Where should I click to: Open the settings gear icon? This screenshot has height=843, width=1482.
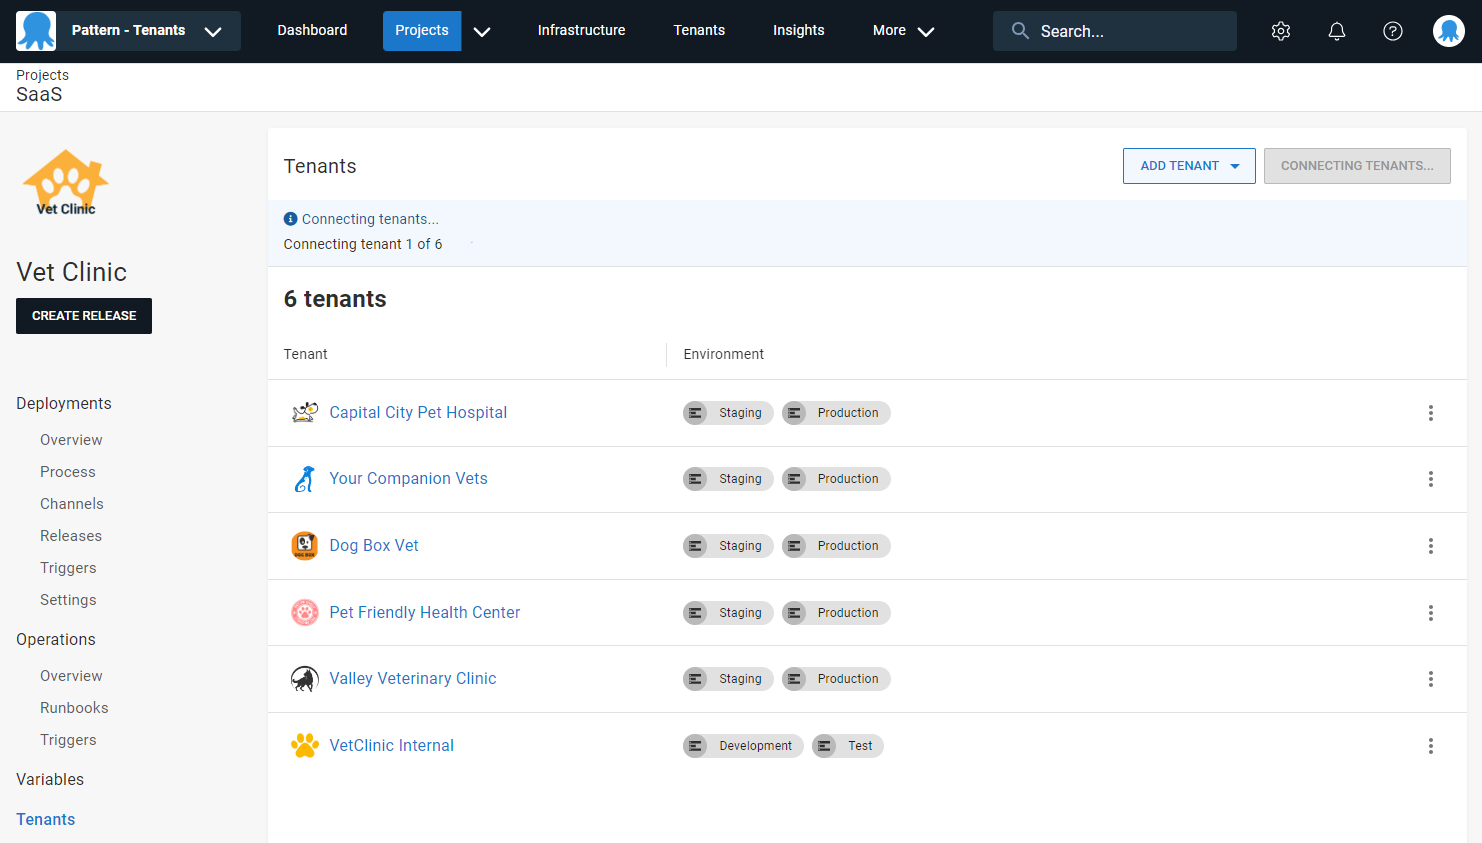pyautogui.click(x=1280, y=31)
